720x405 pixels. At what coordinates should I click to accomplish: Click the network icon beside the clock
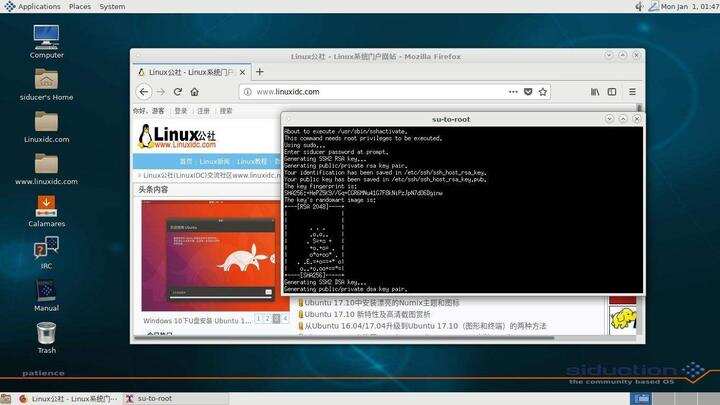(653, 6)
